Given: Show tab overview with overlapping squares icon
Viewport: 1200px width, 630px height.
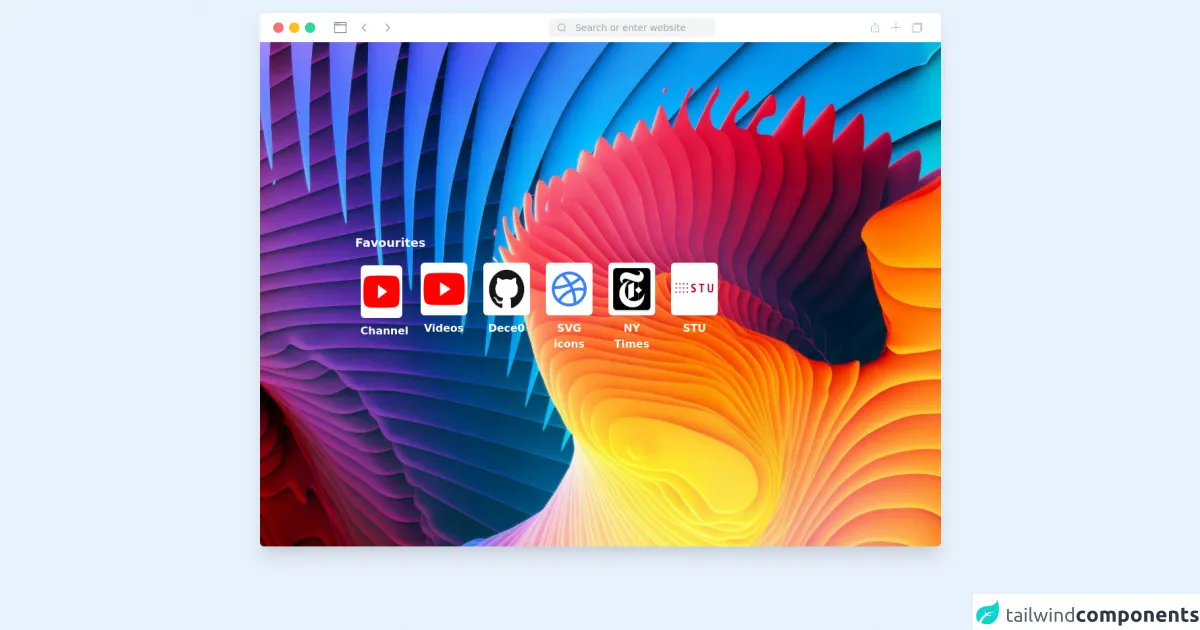Looking at the screenshot, I should pyautogui.click(x=917, y=28).
